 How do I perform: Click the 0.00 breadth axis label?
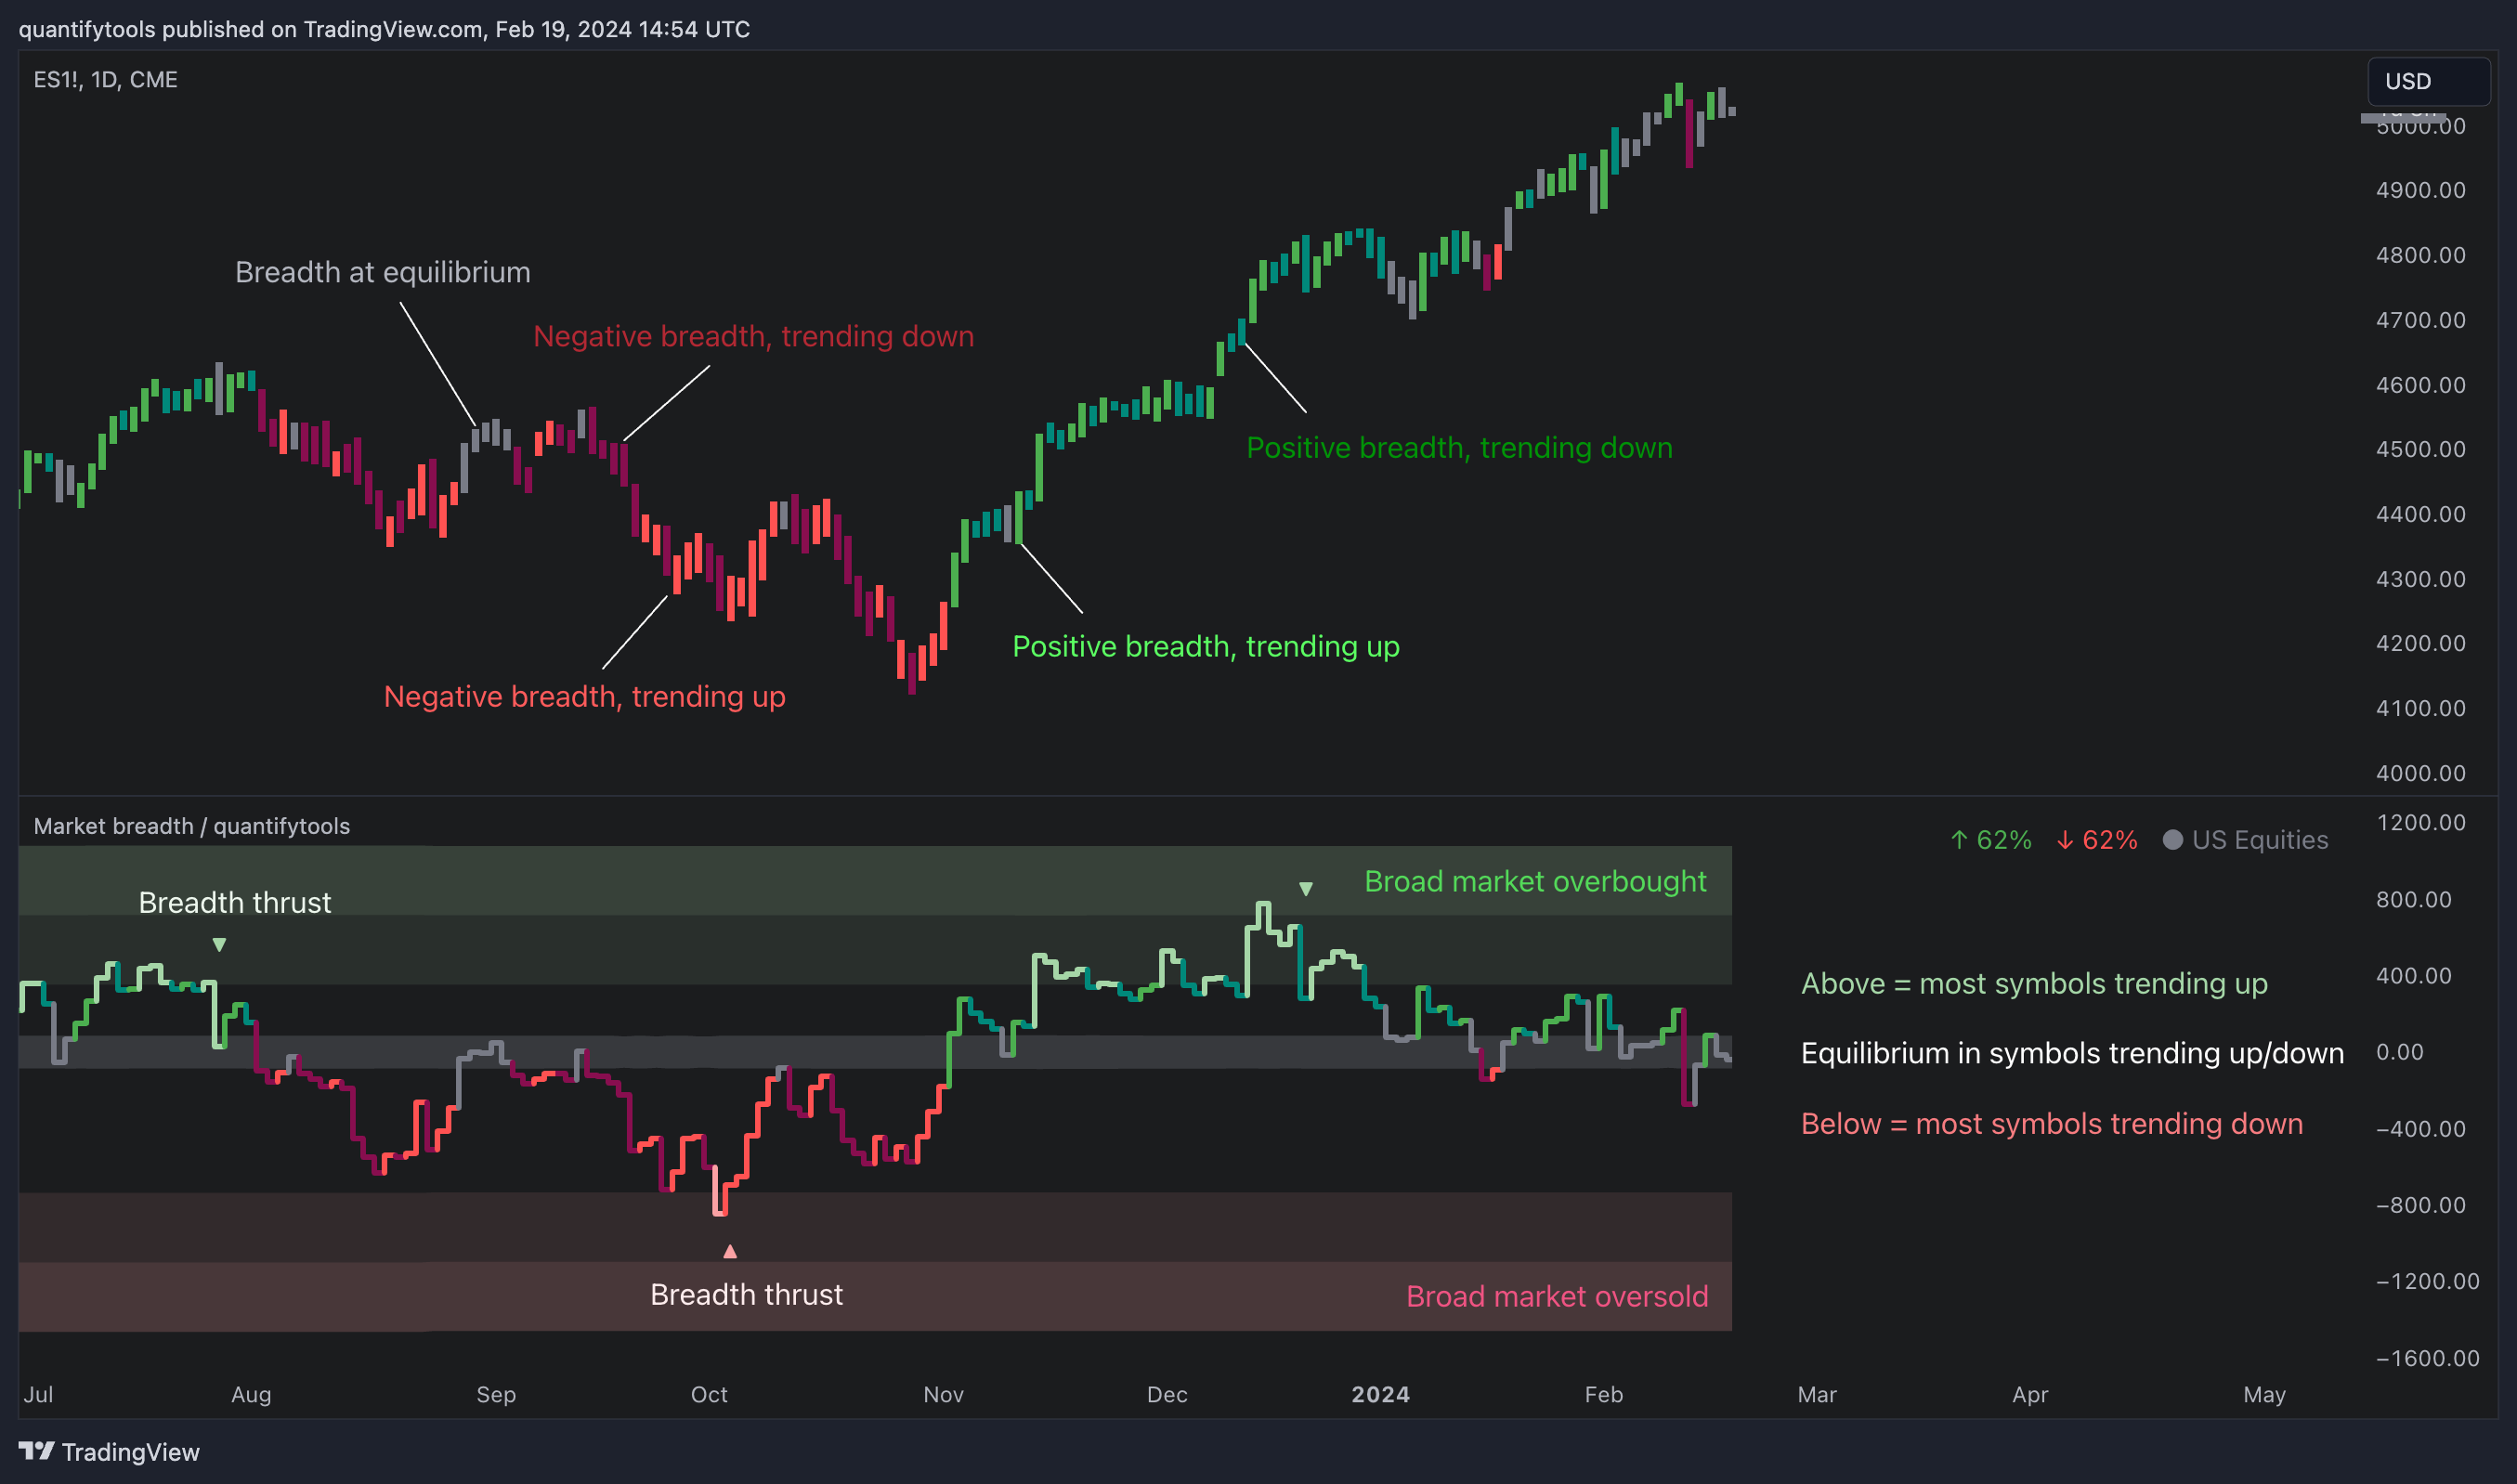click(x=2399, y=1052)
